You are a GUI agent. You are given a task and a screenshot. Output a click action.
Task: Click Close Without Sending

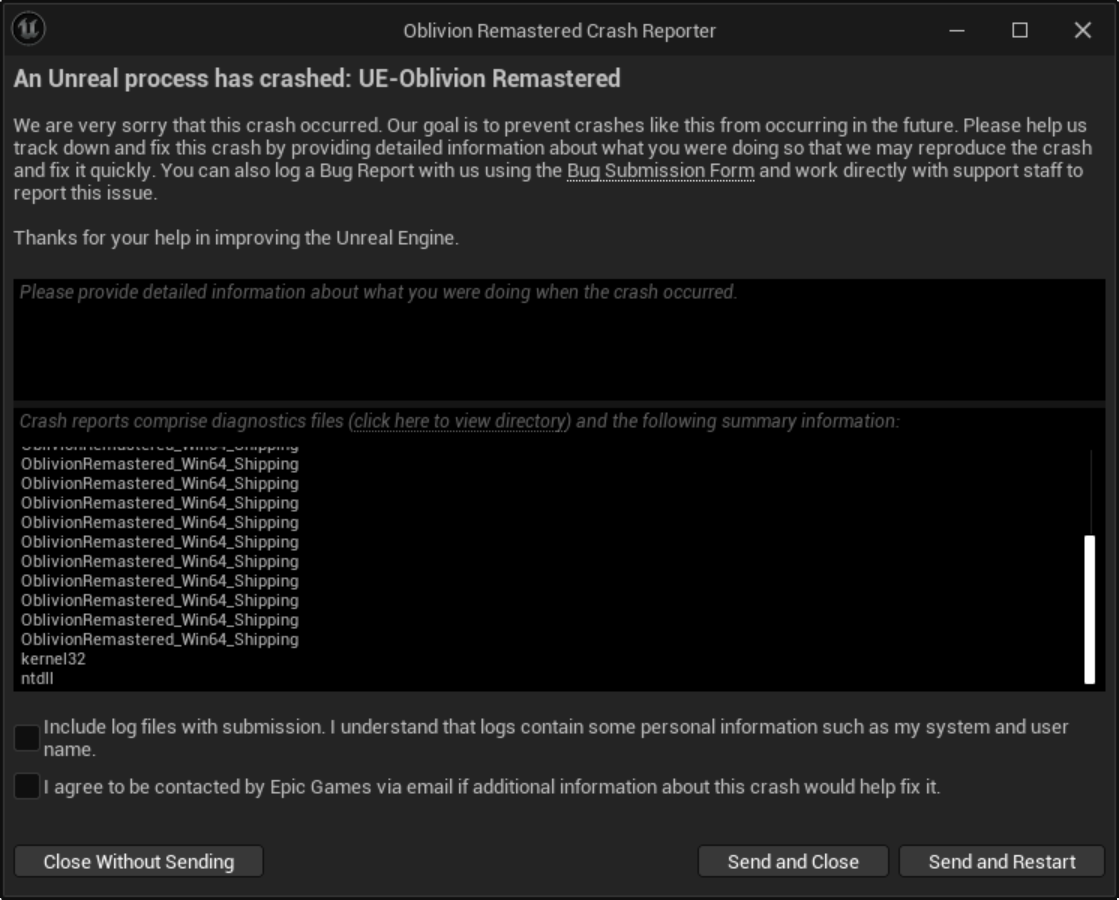point(138,861)
